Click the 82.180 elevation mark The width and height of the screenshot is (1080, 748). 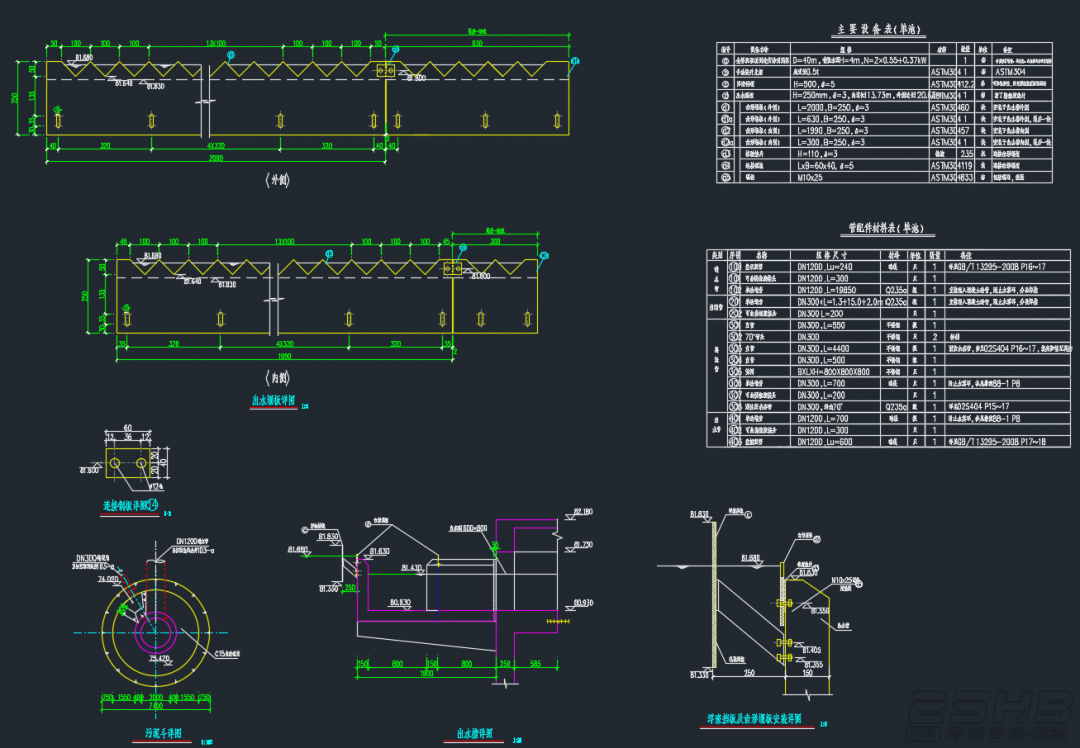(x=583, y=512)
